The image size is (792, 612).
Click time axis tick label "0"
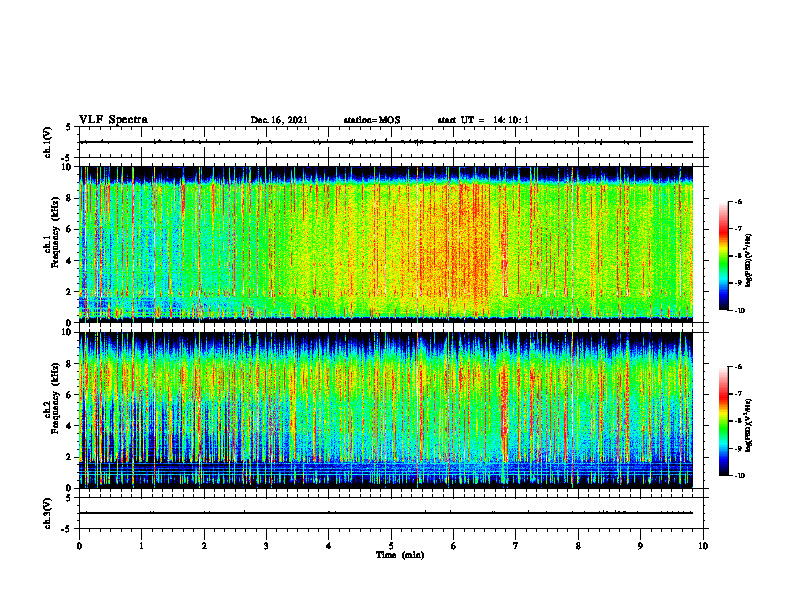coord(79,546)
